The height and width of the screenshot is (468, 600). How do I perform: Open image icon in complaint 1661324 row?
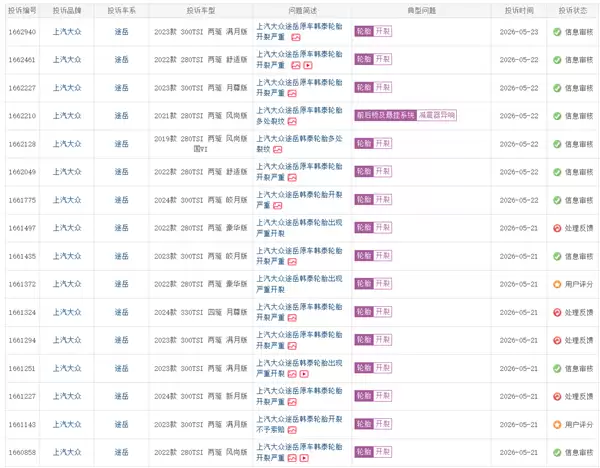[292, 318]
